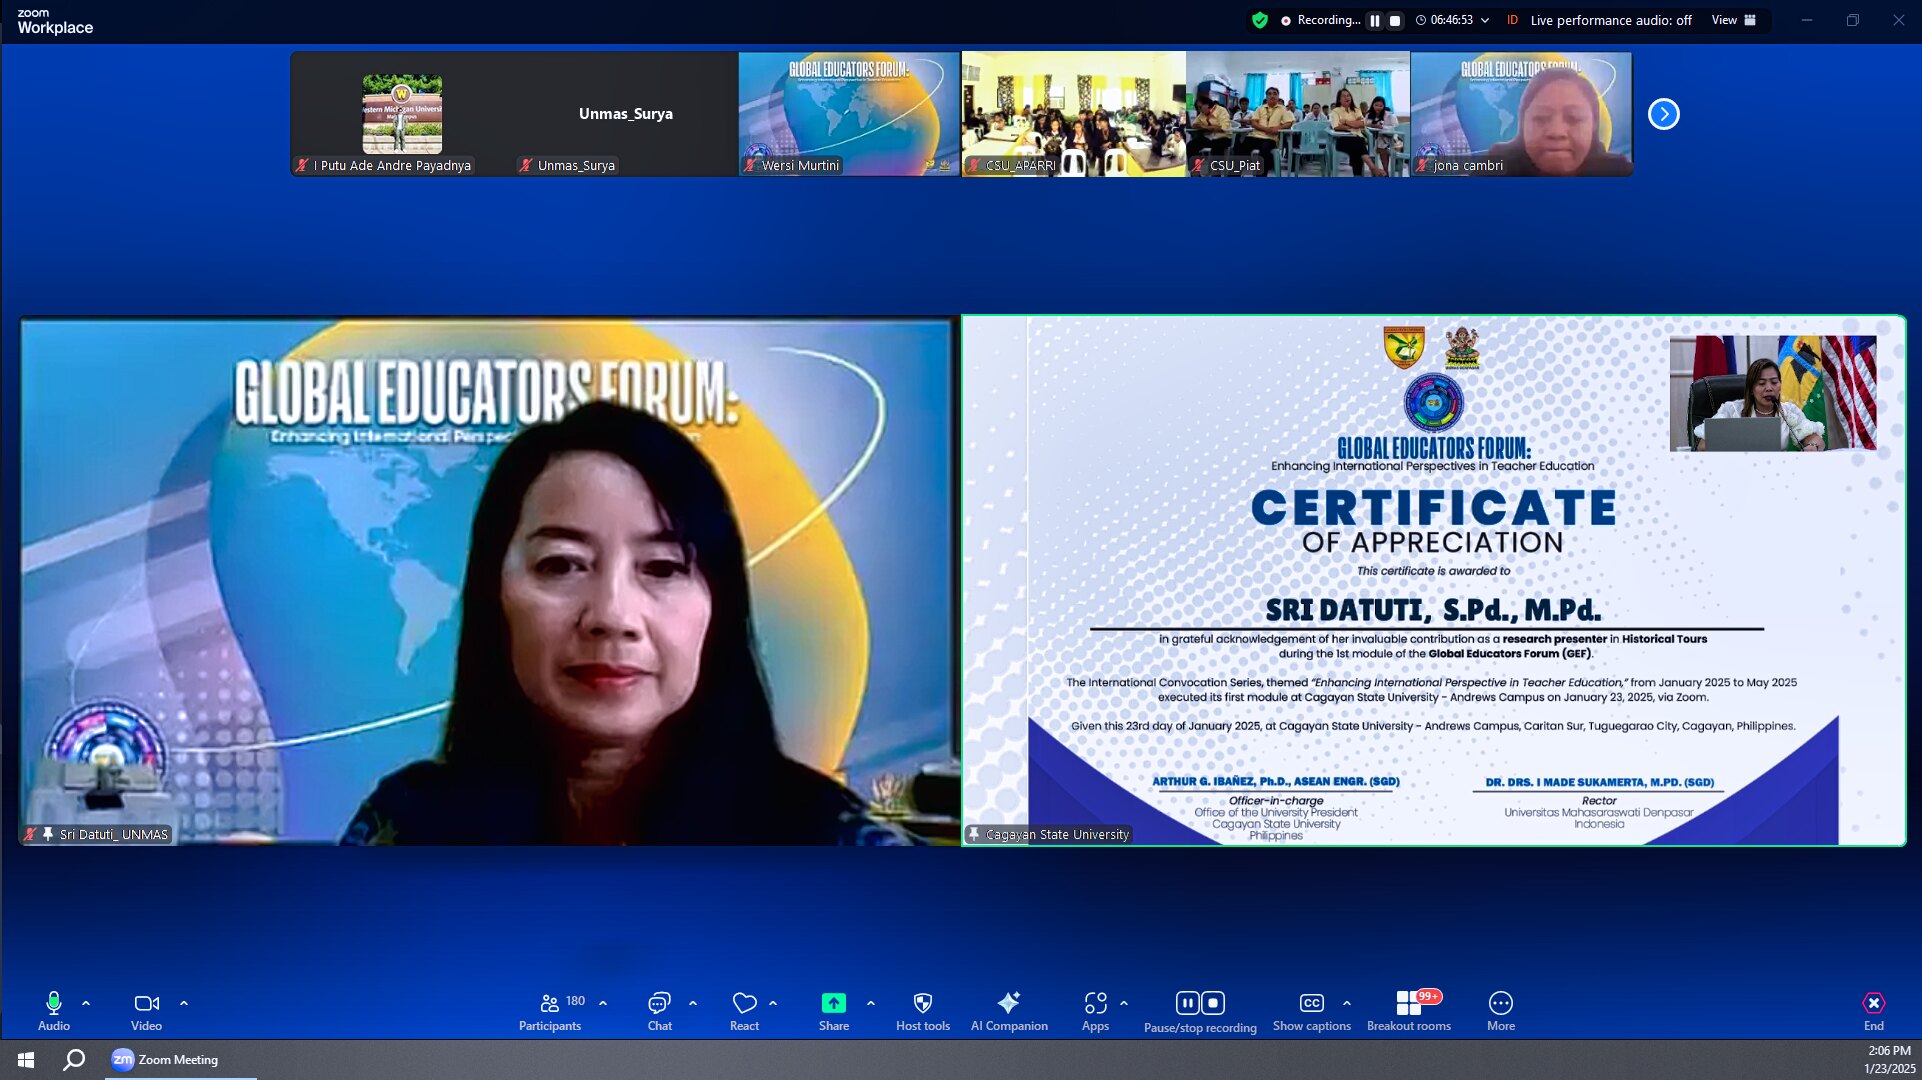
Task: Click muted mic icon on Wersi Murtini thumbnail
Action: [x=749, y=165]
